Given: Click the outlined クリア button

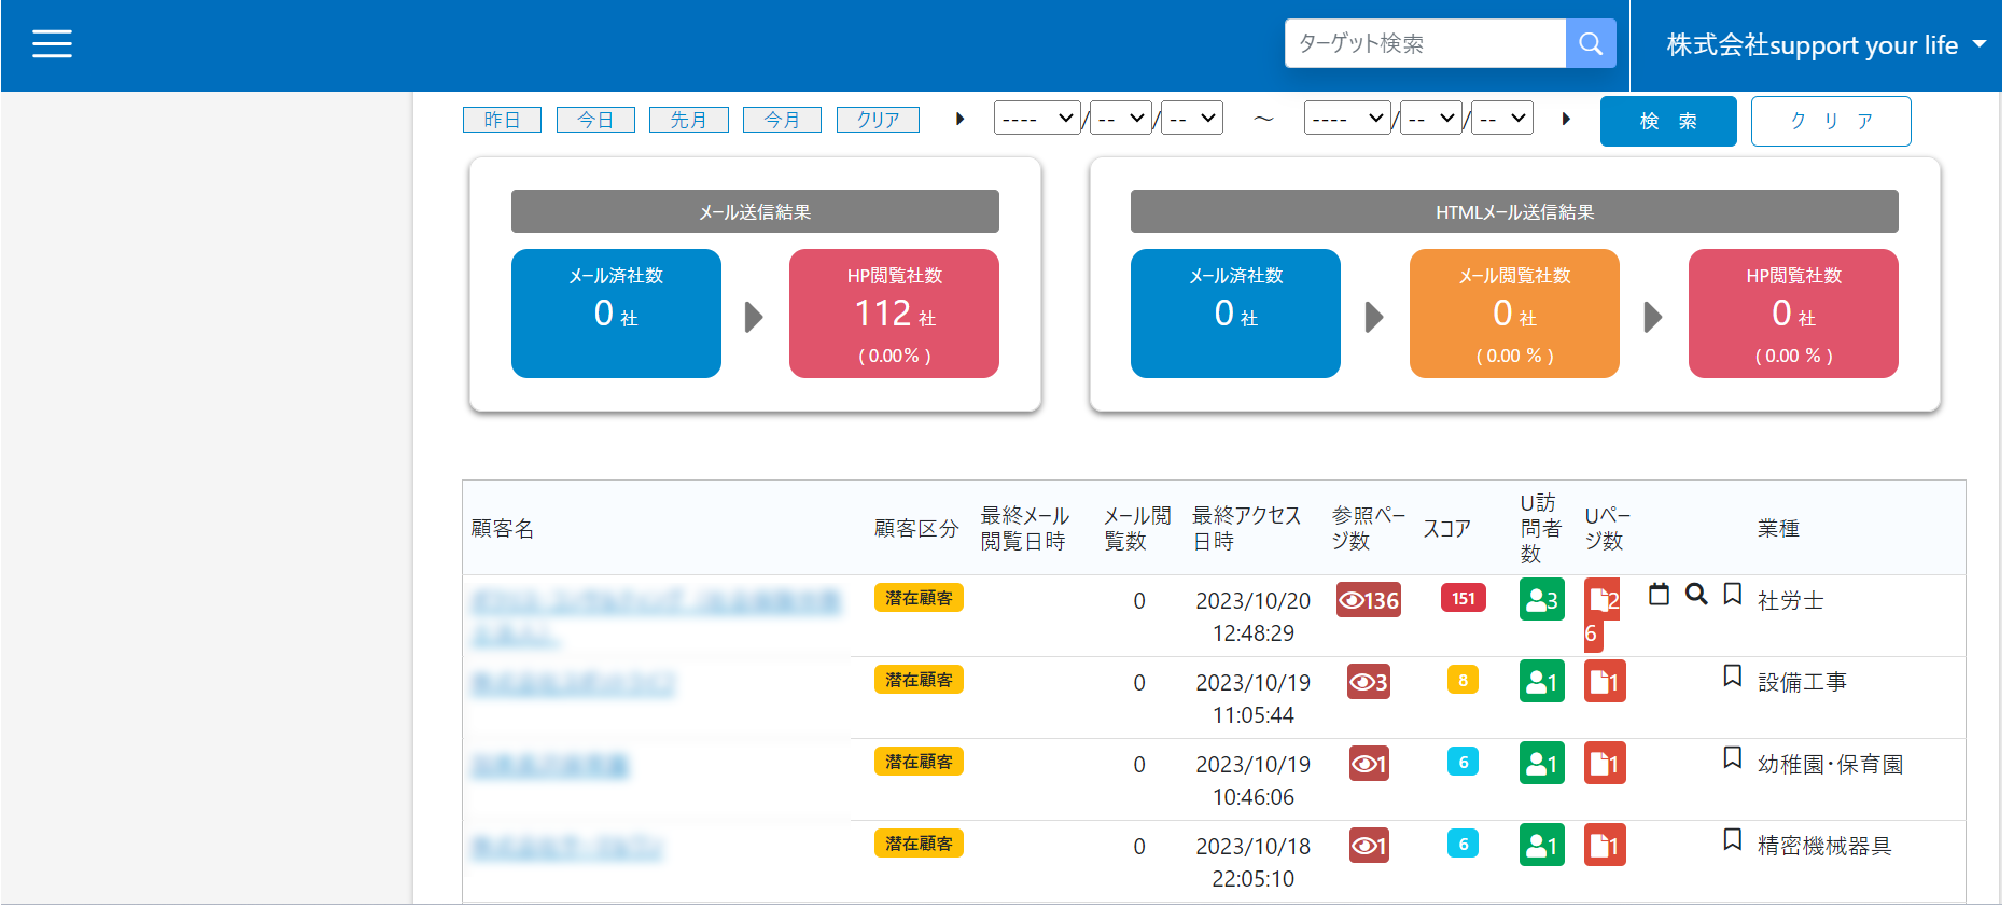Looking at the screenshot, I should coord(1831,121).
